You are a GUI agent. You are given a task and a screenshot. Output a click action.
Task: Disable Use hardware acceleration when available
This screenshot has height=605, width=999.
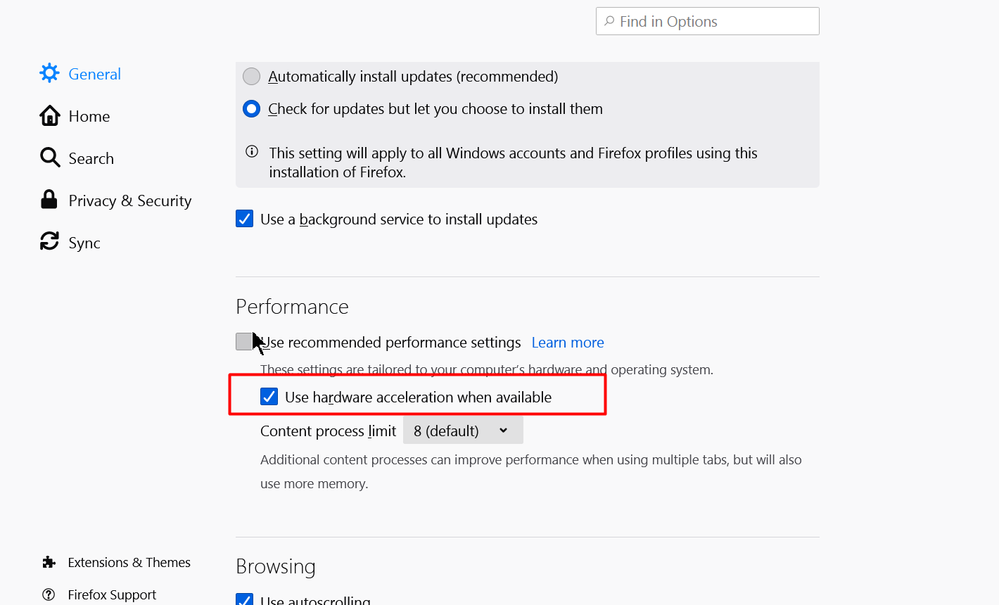point(269,397)
